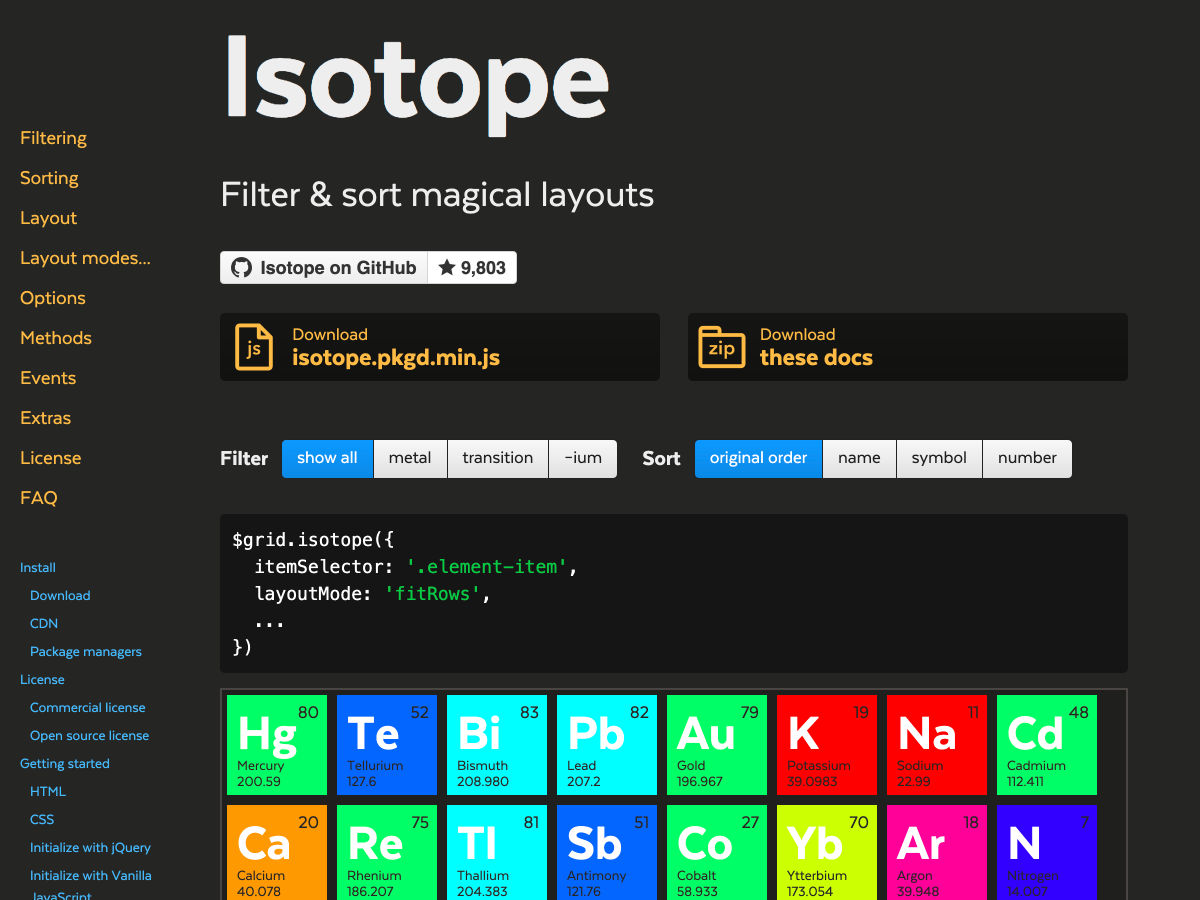Sort elements by name

(859, 458)
